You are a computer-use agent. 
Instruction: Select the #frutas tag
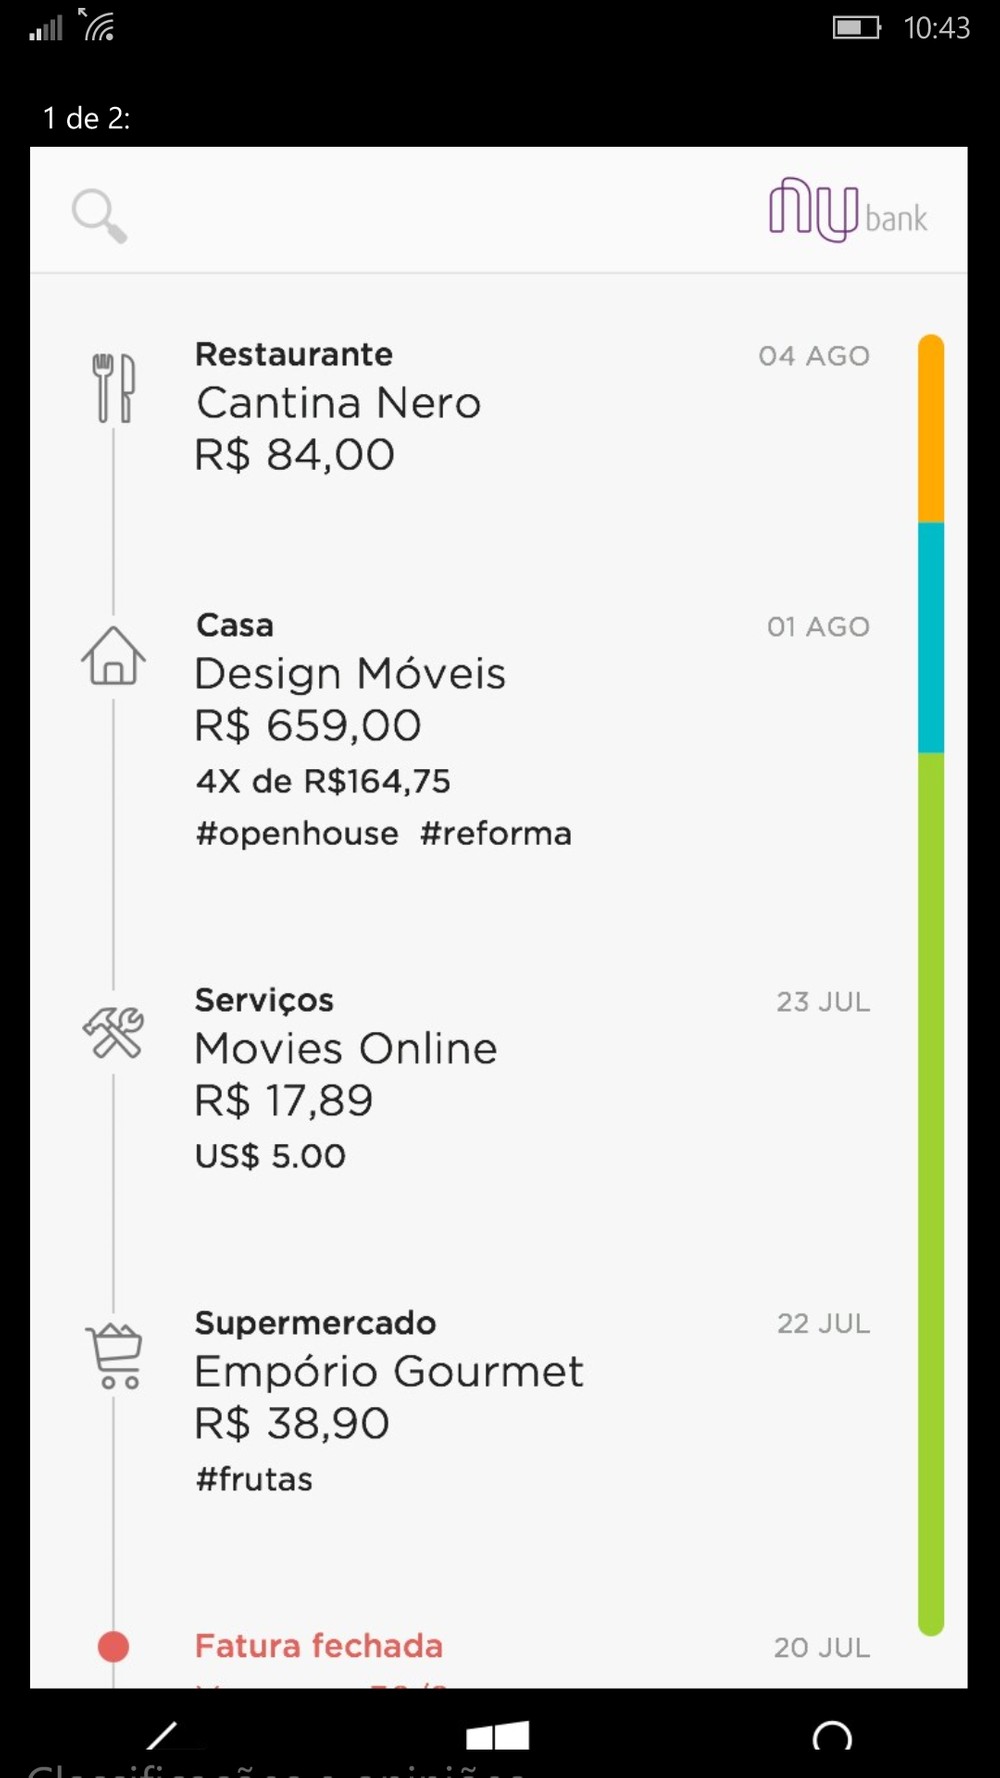coord(254,1479)
